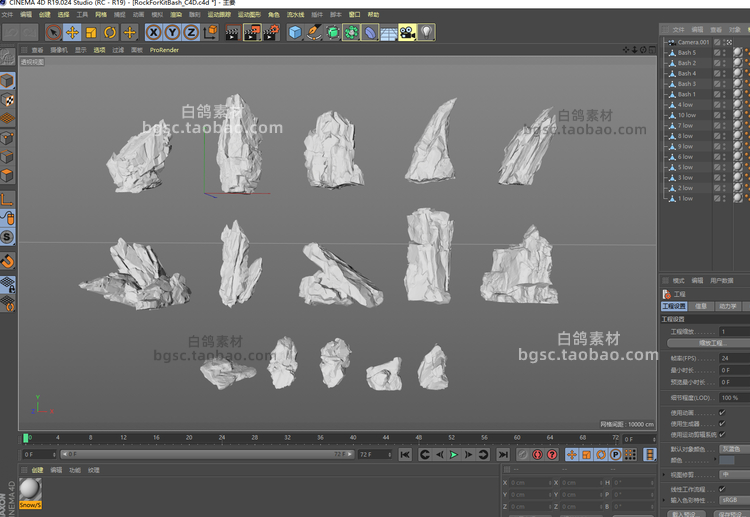Select Camera.001 in object manager
750x517 pixels.
click(x=693, y=42)
